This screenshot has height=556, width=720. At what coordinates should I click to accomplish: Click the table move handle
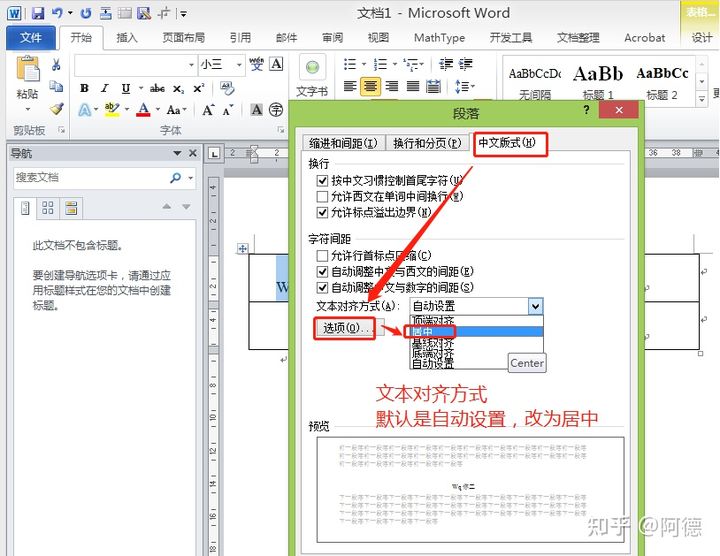(242, 248)
